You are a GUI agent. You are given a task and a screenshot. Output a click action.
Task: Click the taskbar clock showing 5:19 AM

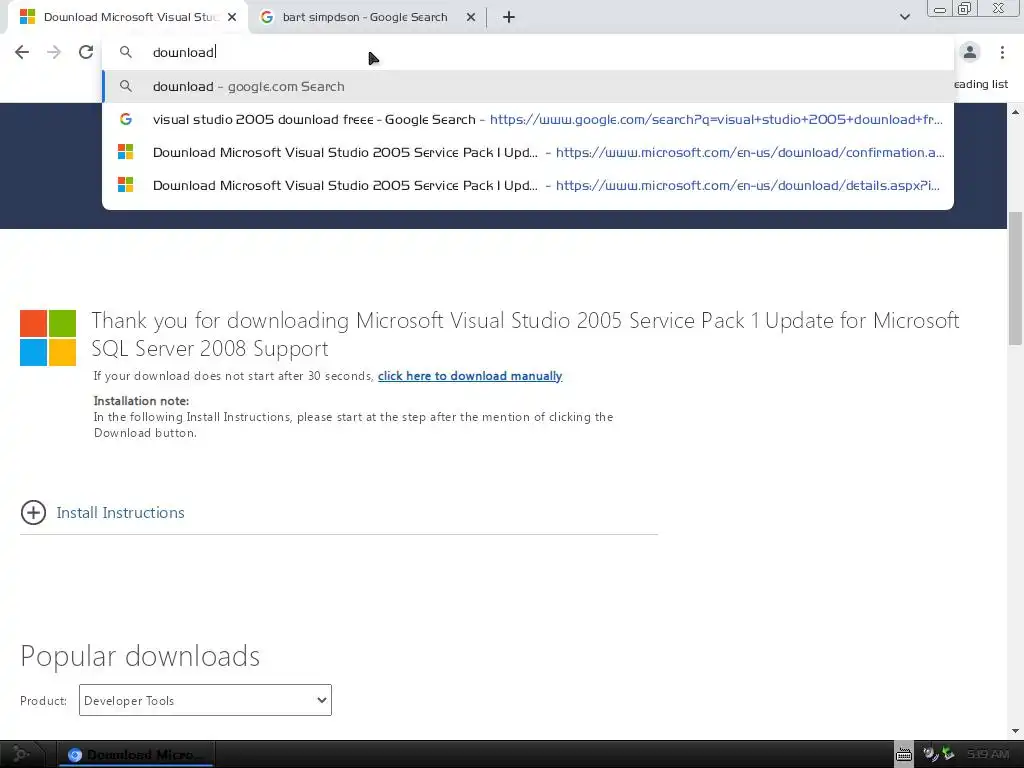(988, 755)
